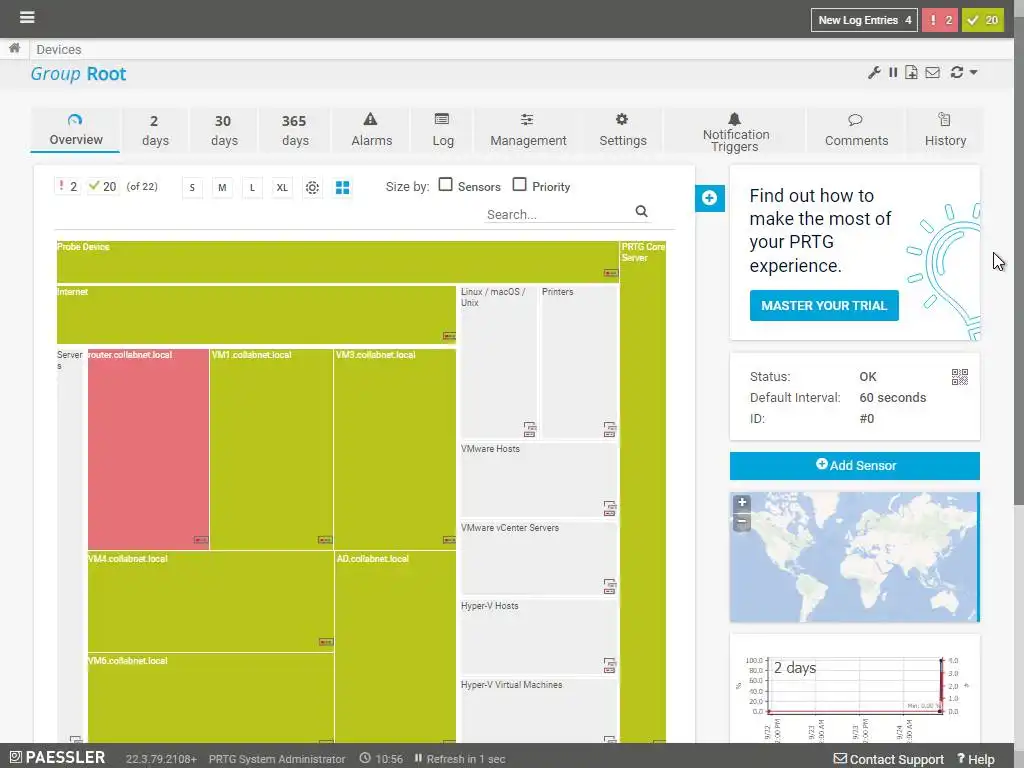Viewport: 1024px width, 768px height.
Task: Open the QR code icon
Action: pyautogui.click(x=959, y=377)
